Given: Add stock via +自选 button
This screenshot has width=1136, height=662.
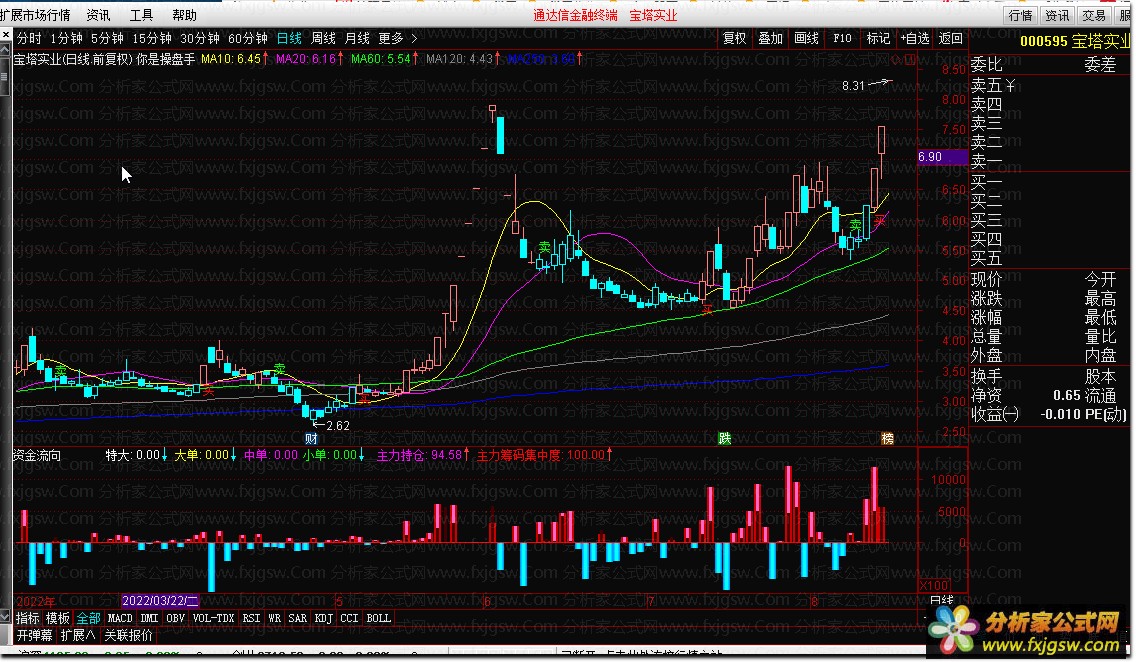Looking at the screenshot, I should (x=915, y=38).
